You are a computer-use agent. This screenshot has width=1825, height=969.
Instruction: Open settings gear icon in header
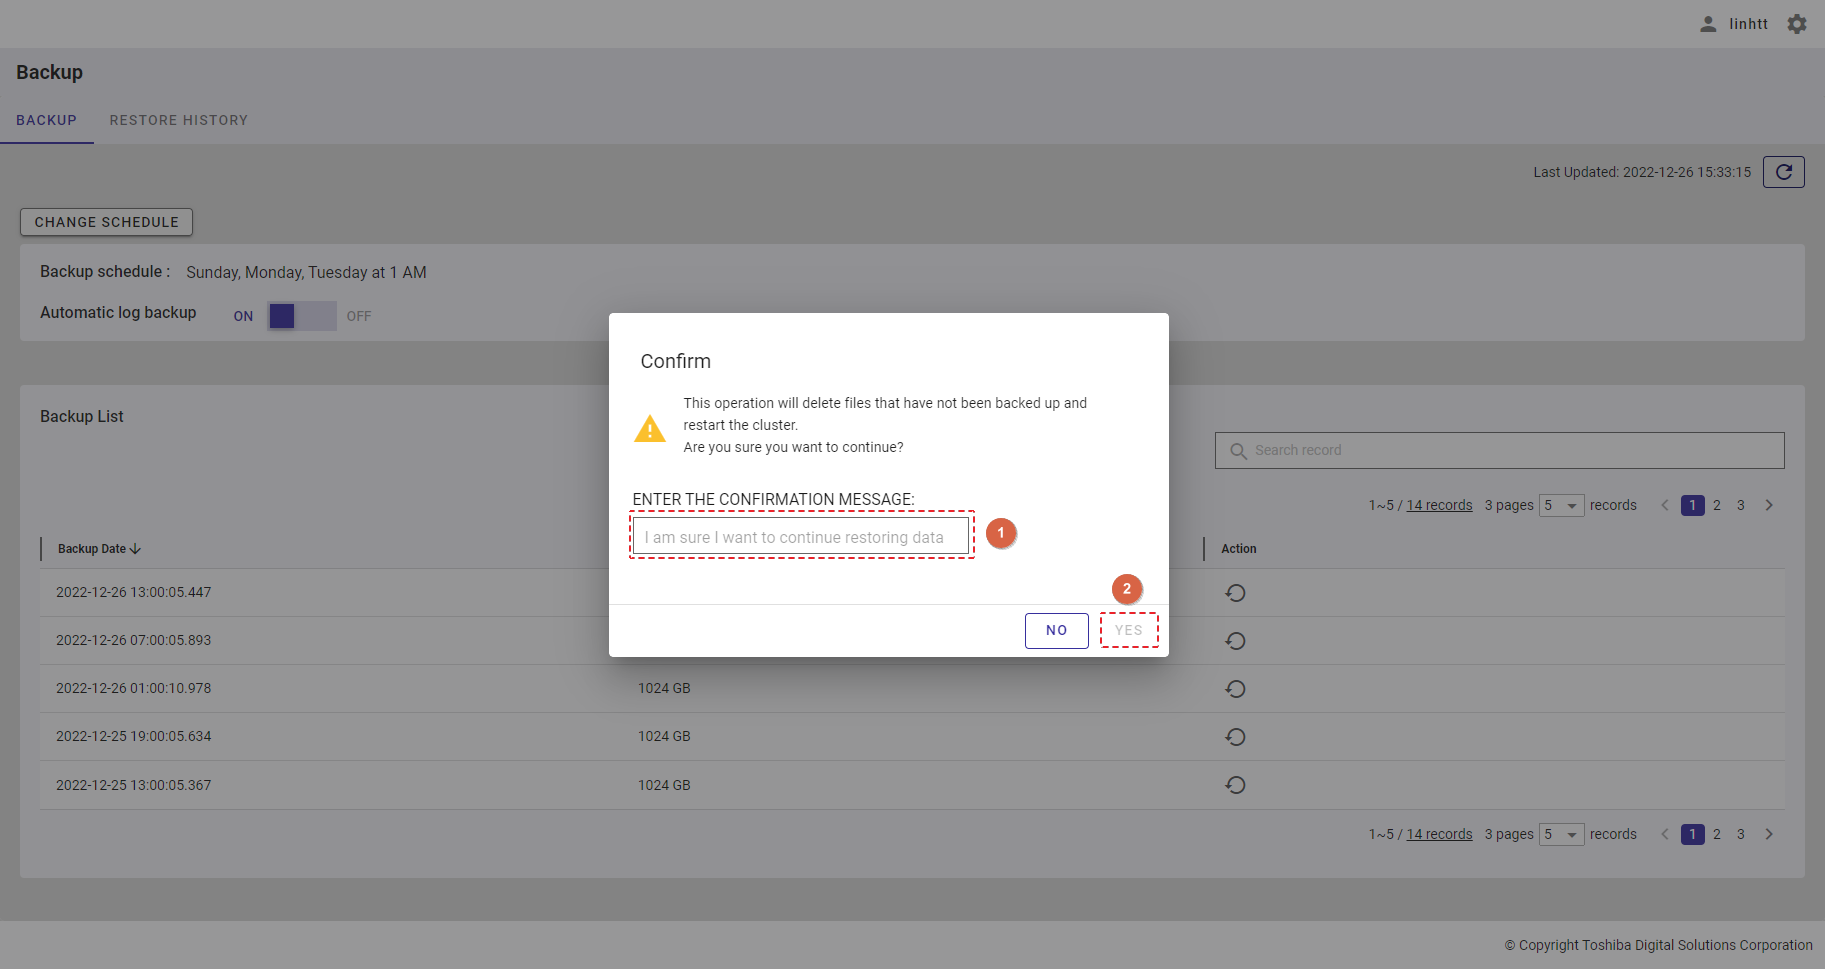(x=1797, y=24)
